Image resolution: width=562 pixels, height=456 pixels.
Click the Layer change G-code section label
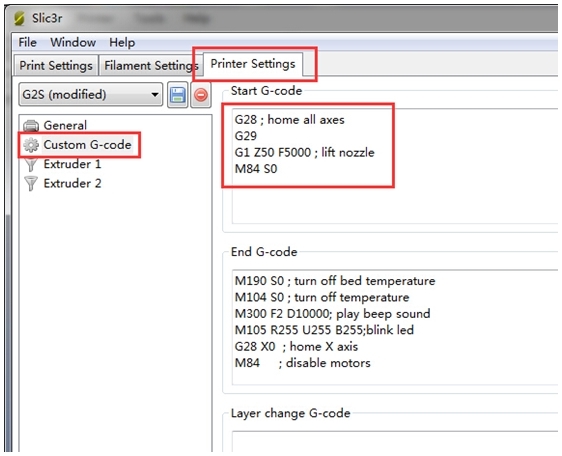[x=290, y=413]
